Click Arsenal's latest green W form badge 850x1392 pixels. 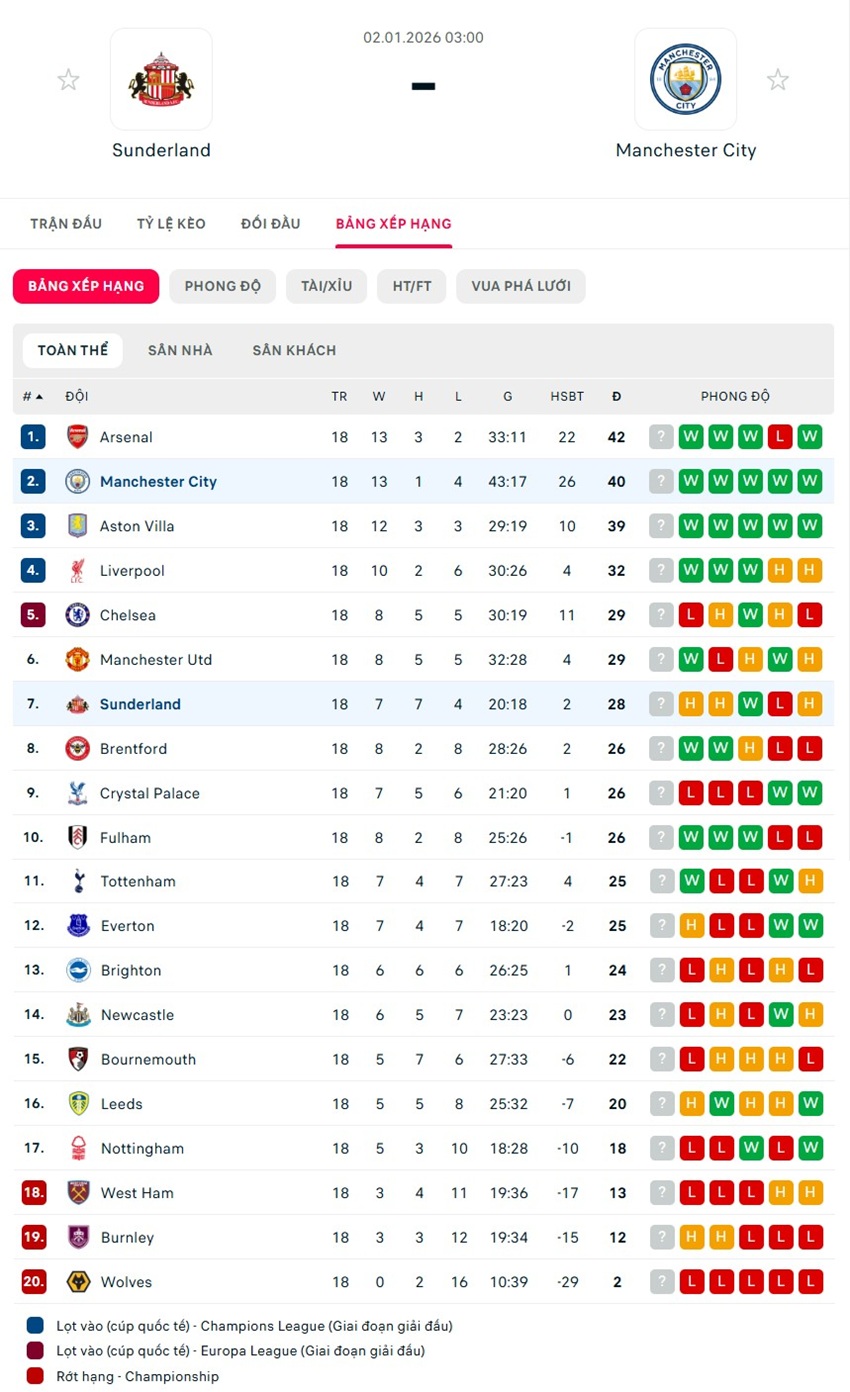pos(690,437)
